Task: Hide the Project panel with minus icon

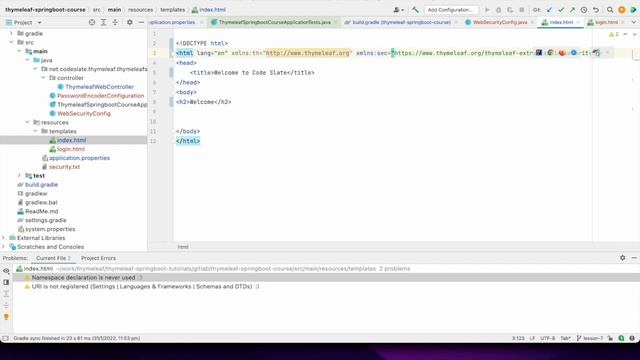Action: tap(141, 22)
